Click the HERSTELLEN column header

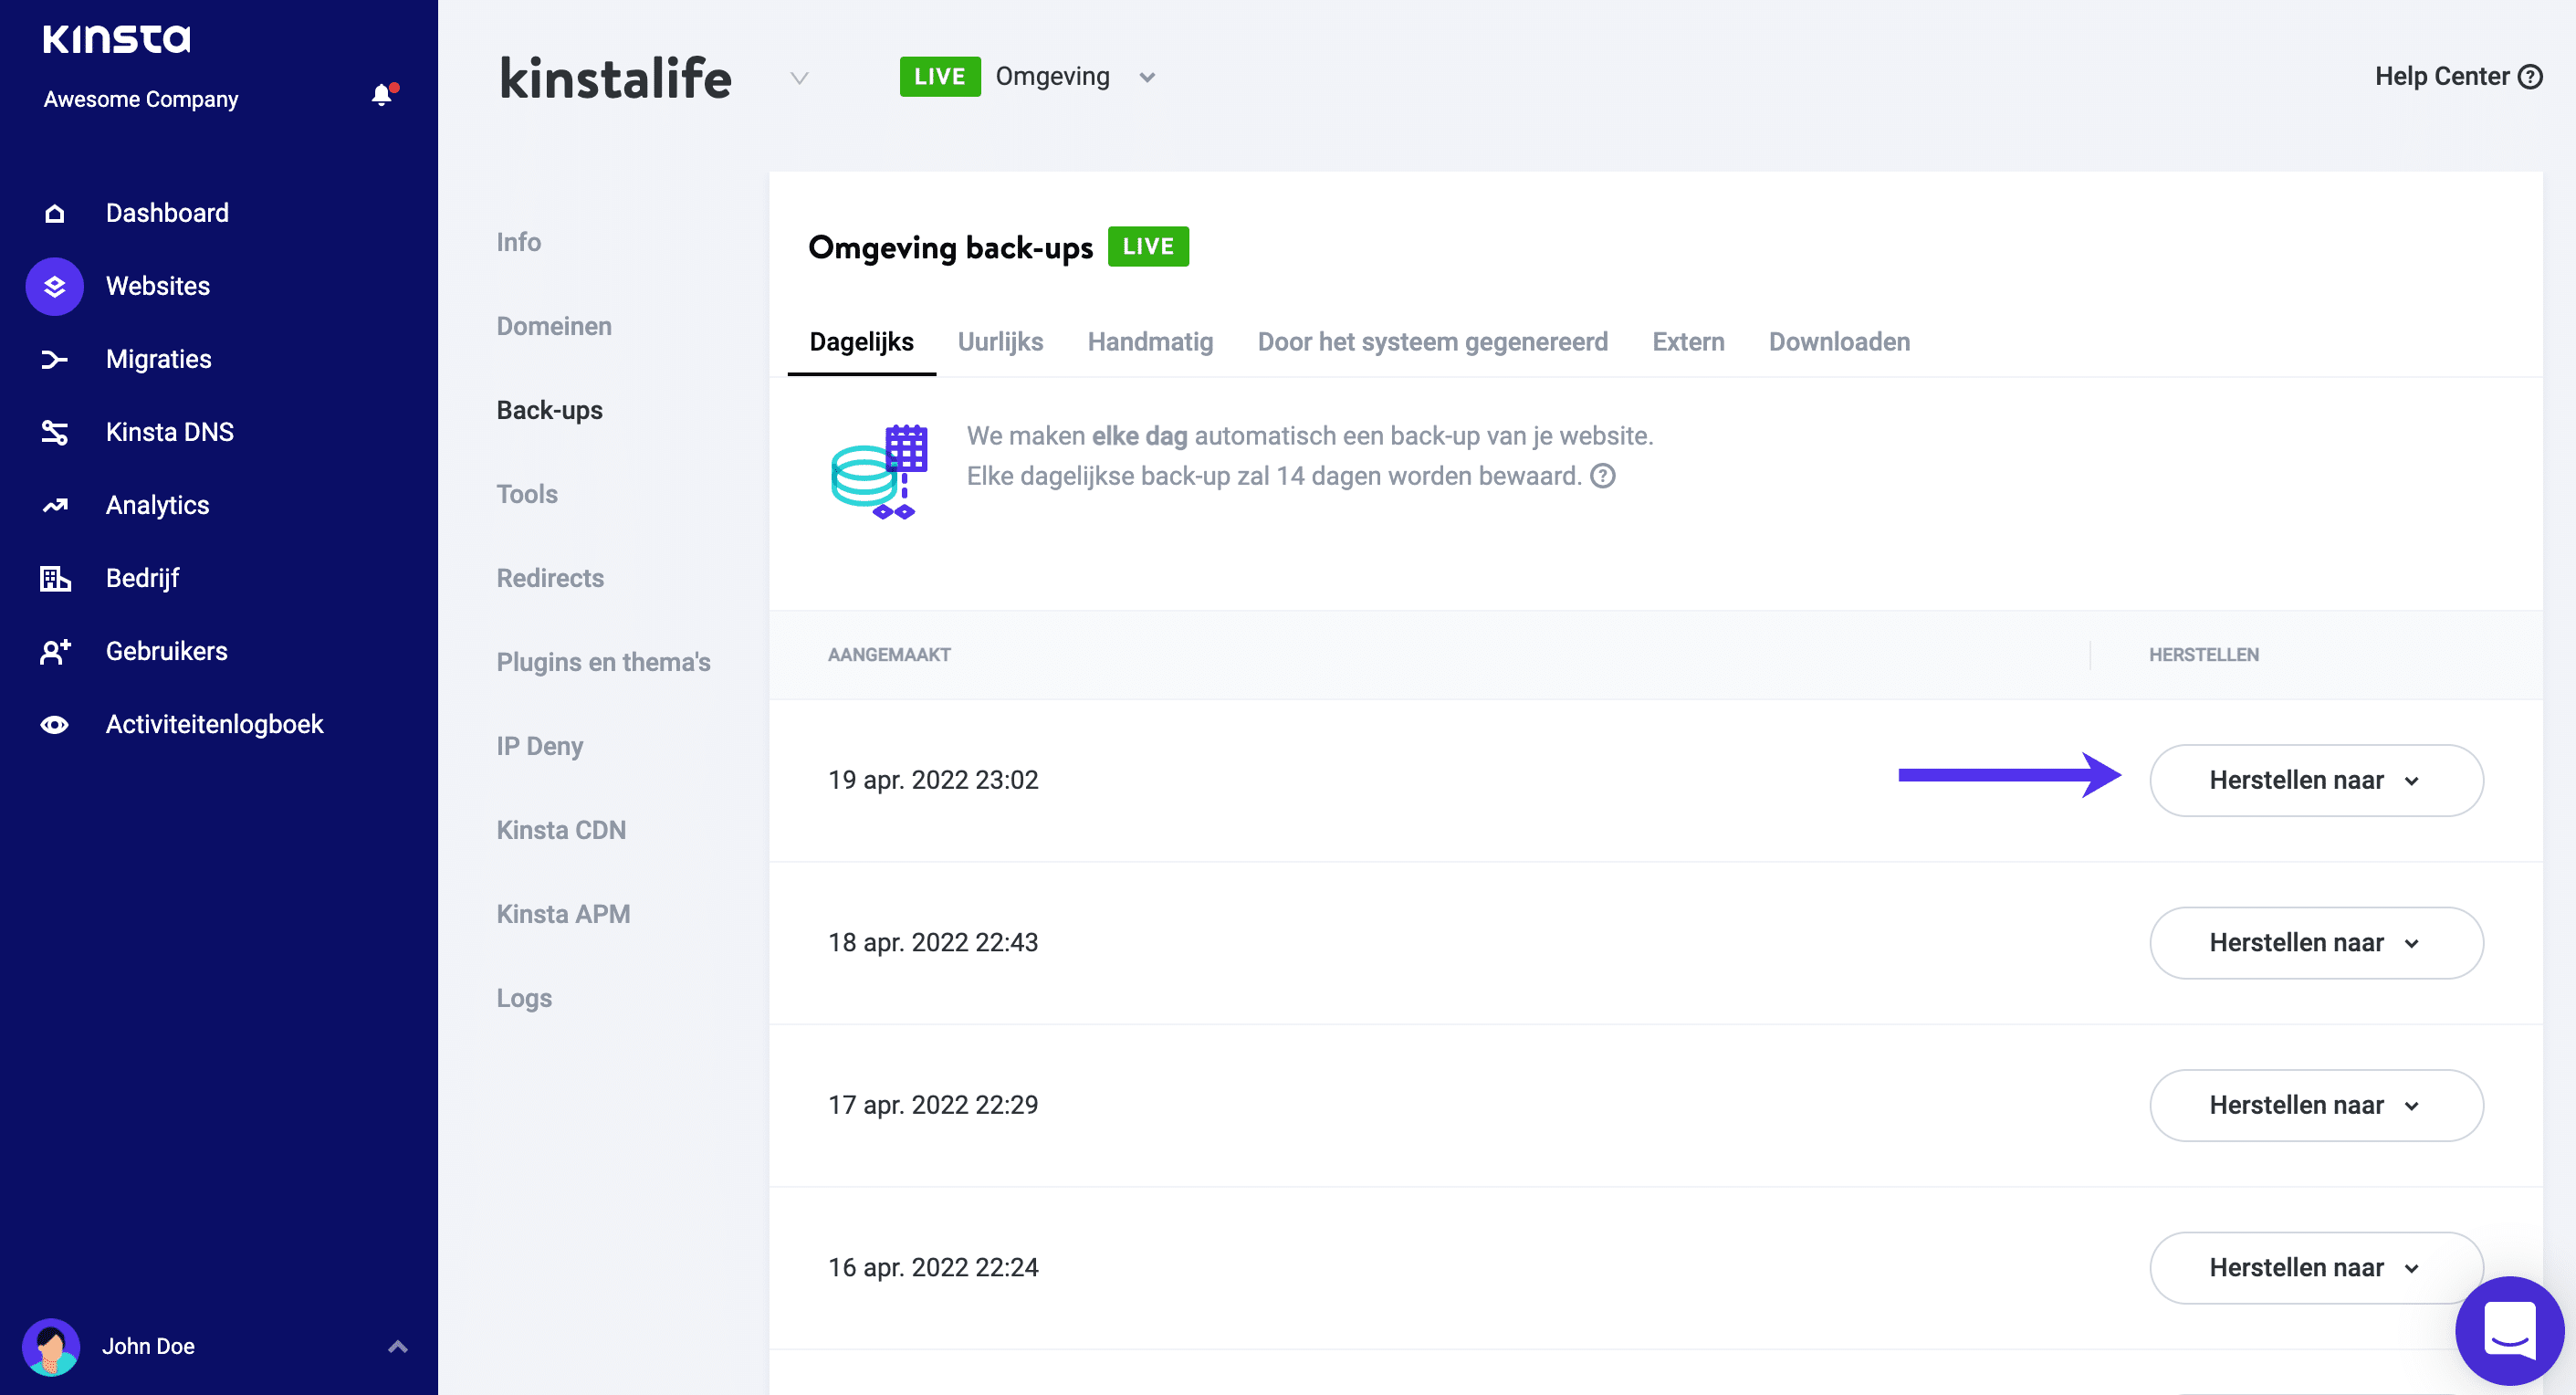click(x=2203, y=655)
